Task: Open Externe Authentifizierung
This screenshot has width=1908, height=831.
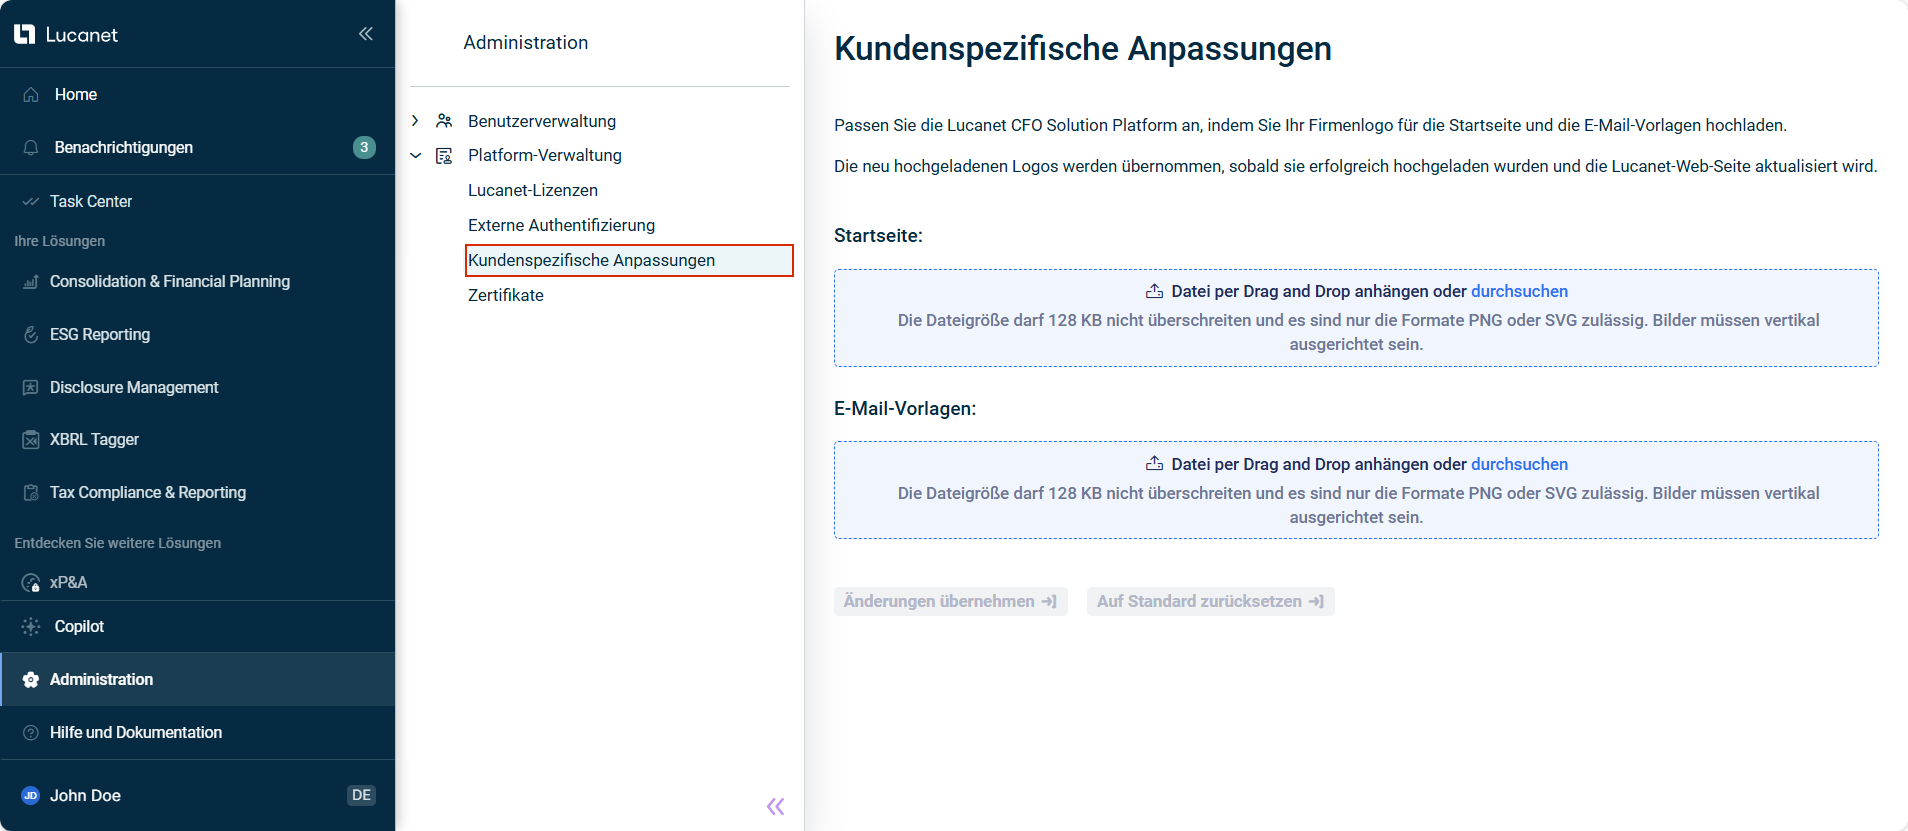Action: (561, 225)
